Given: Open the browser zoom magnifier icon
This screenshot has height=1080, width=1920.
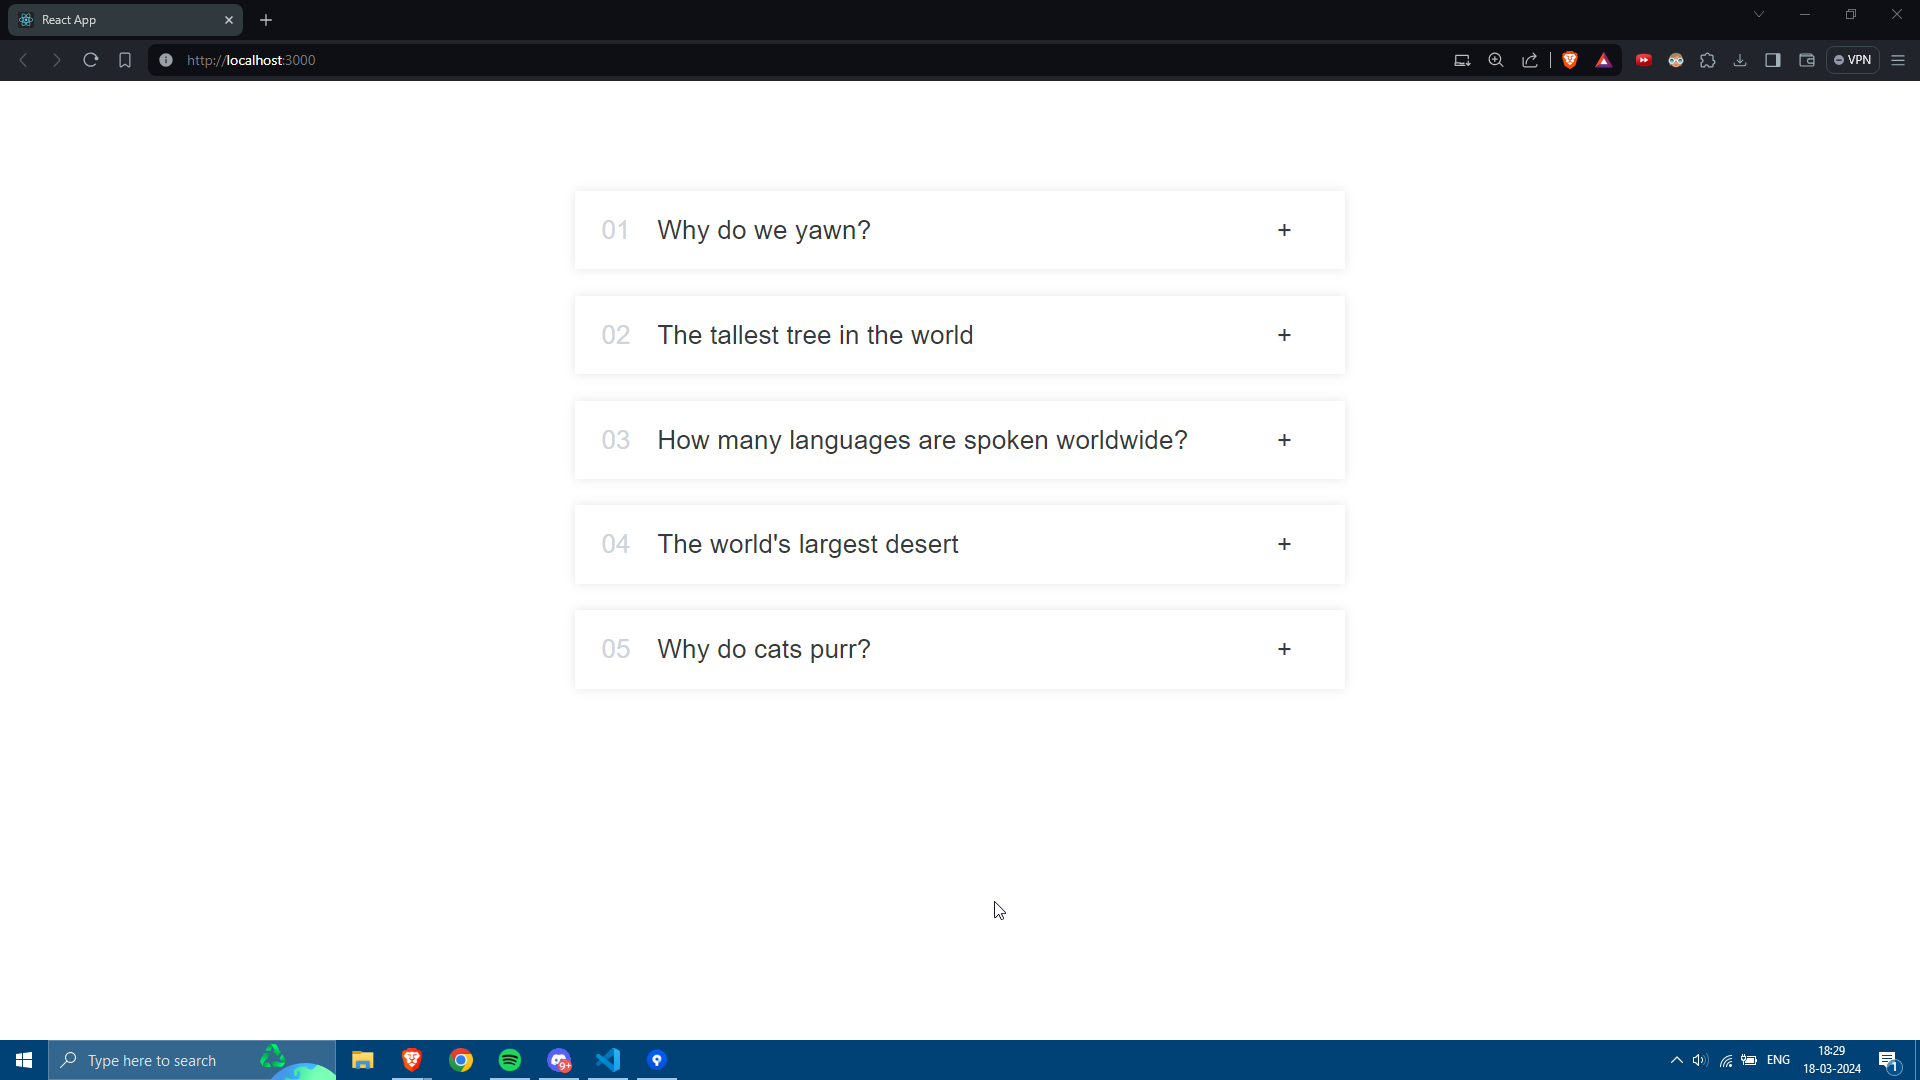Looking at the screenshot, I should [x=1496, y=60].
